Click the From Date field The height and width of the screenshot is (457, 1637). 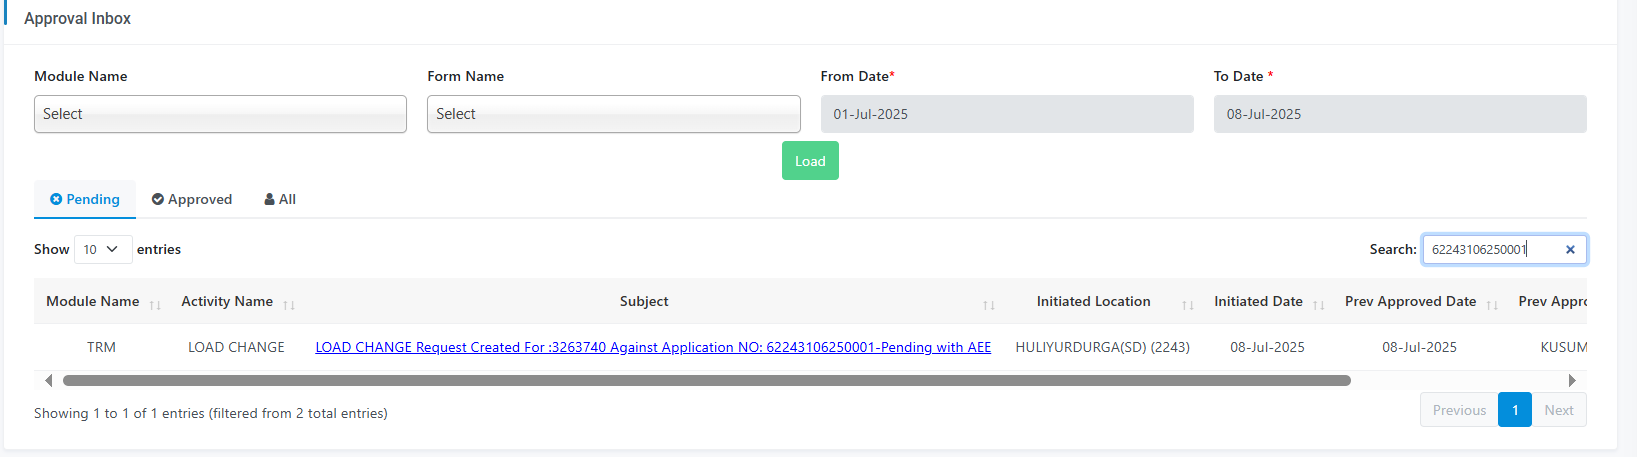[1007, 114]
